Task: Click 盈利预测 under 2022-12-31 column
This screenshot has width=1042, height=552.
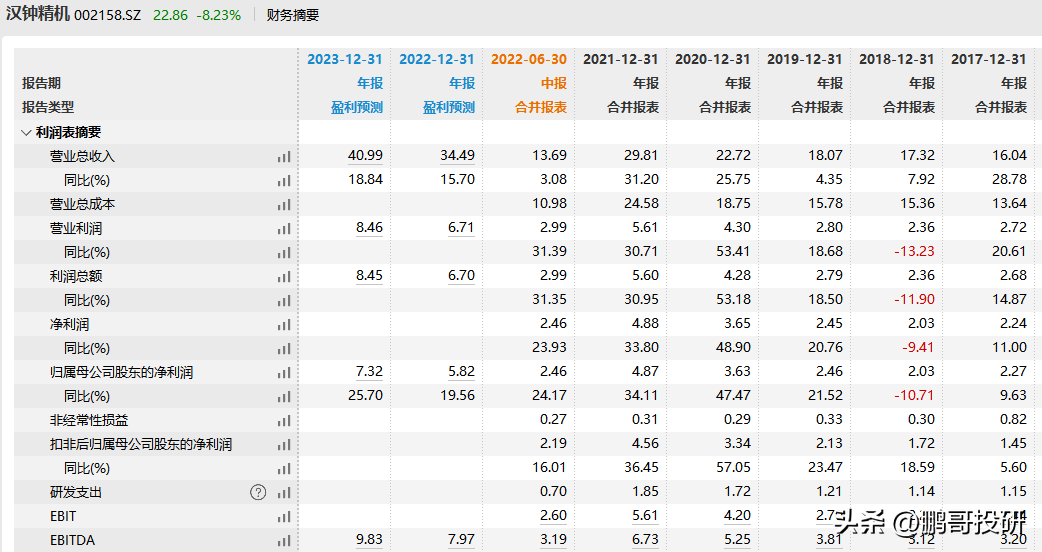Action: tap(449, 107)
